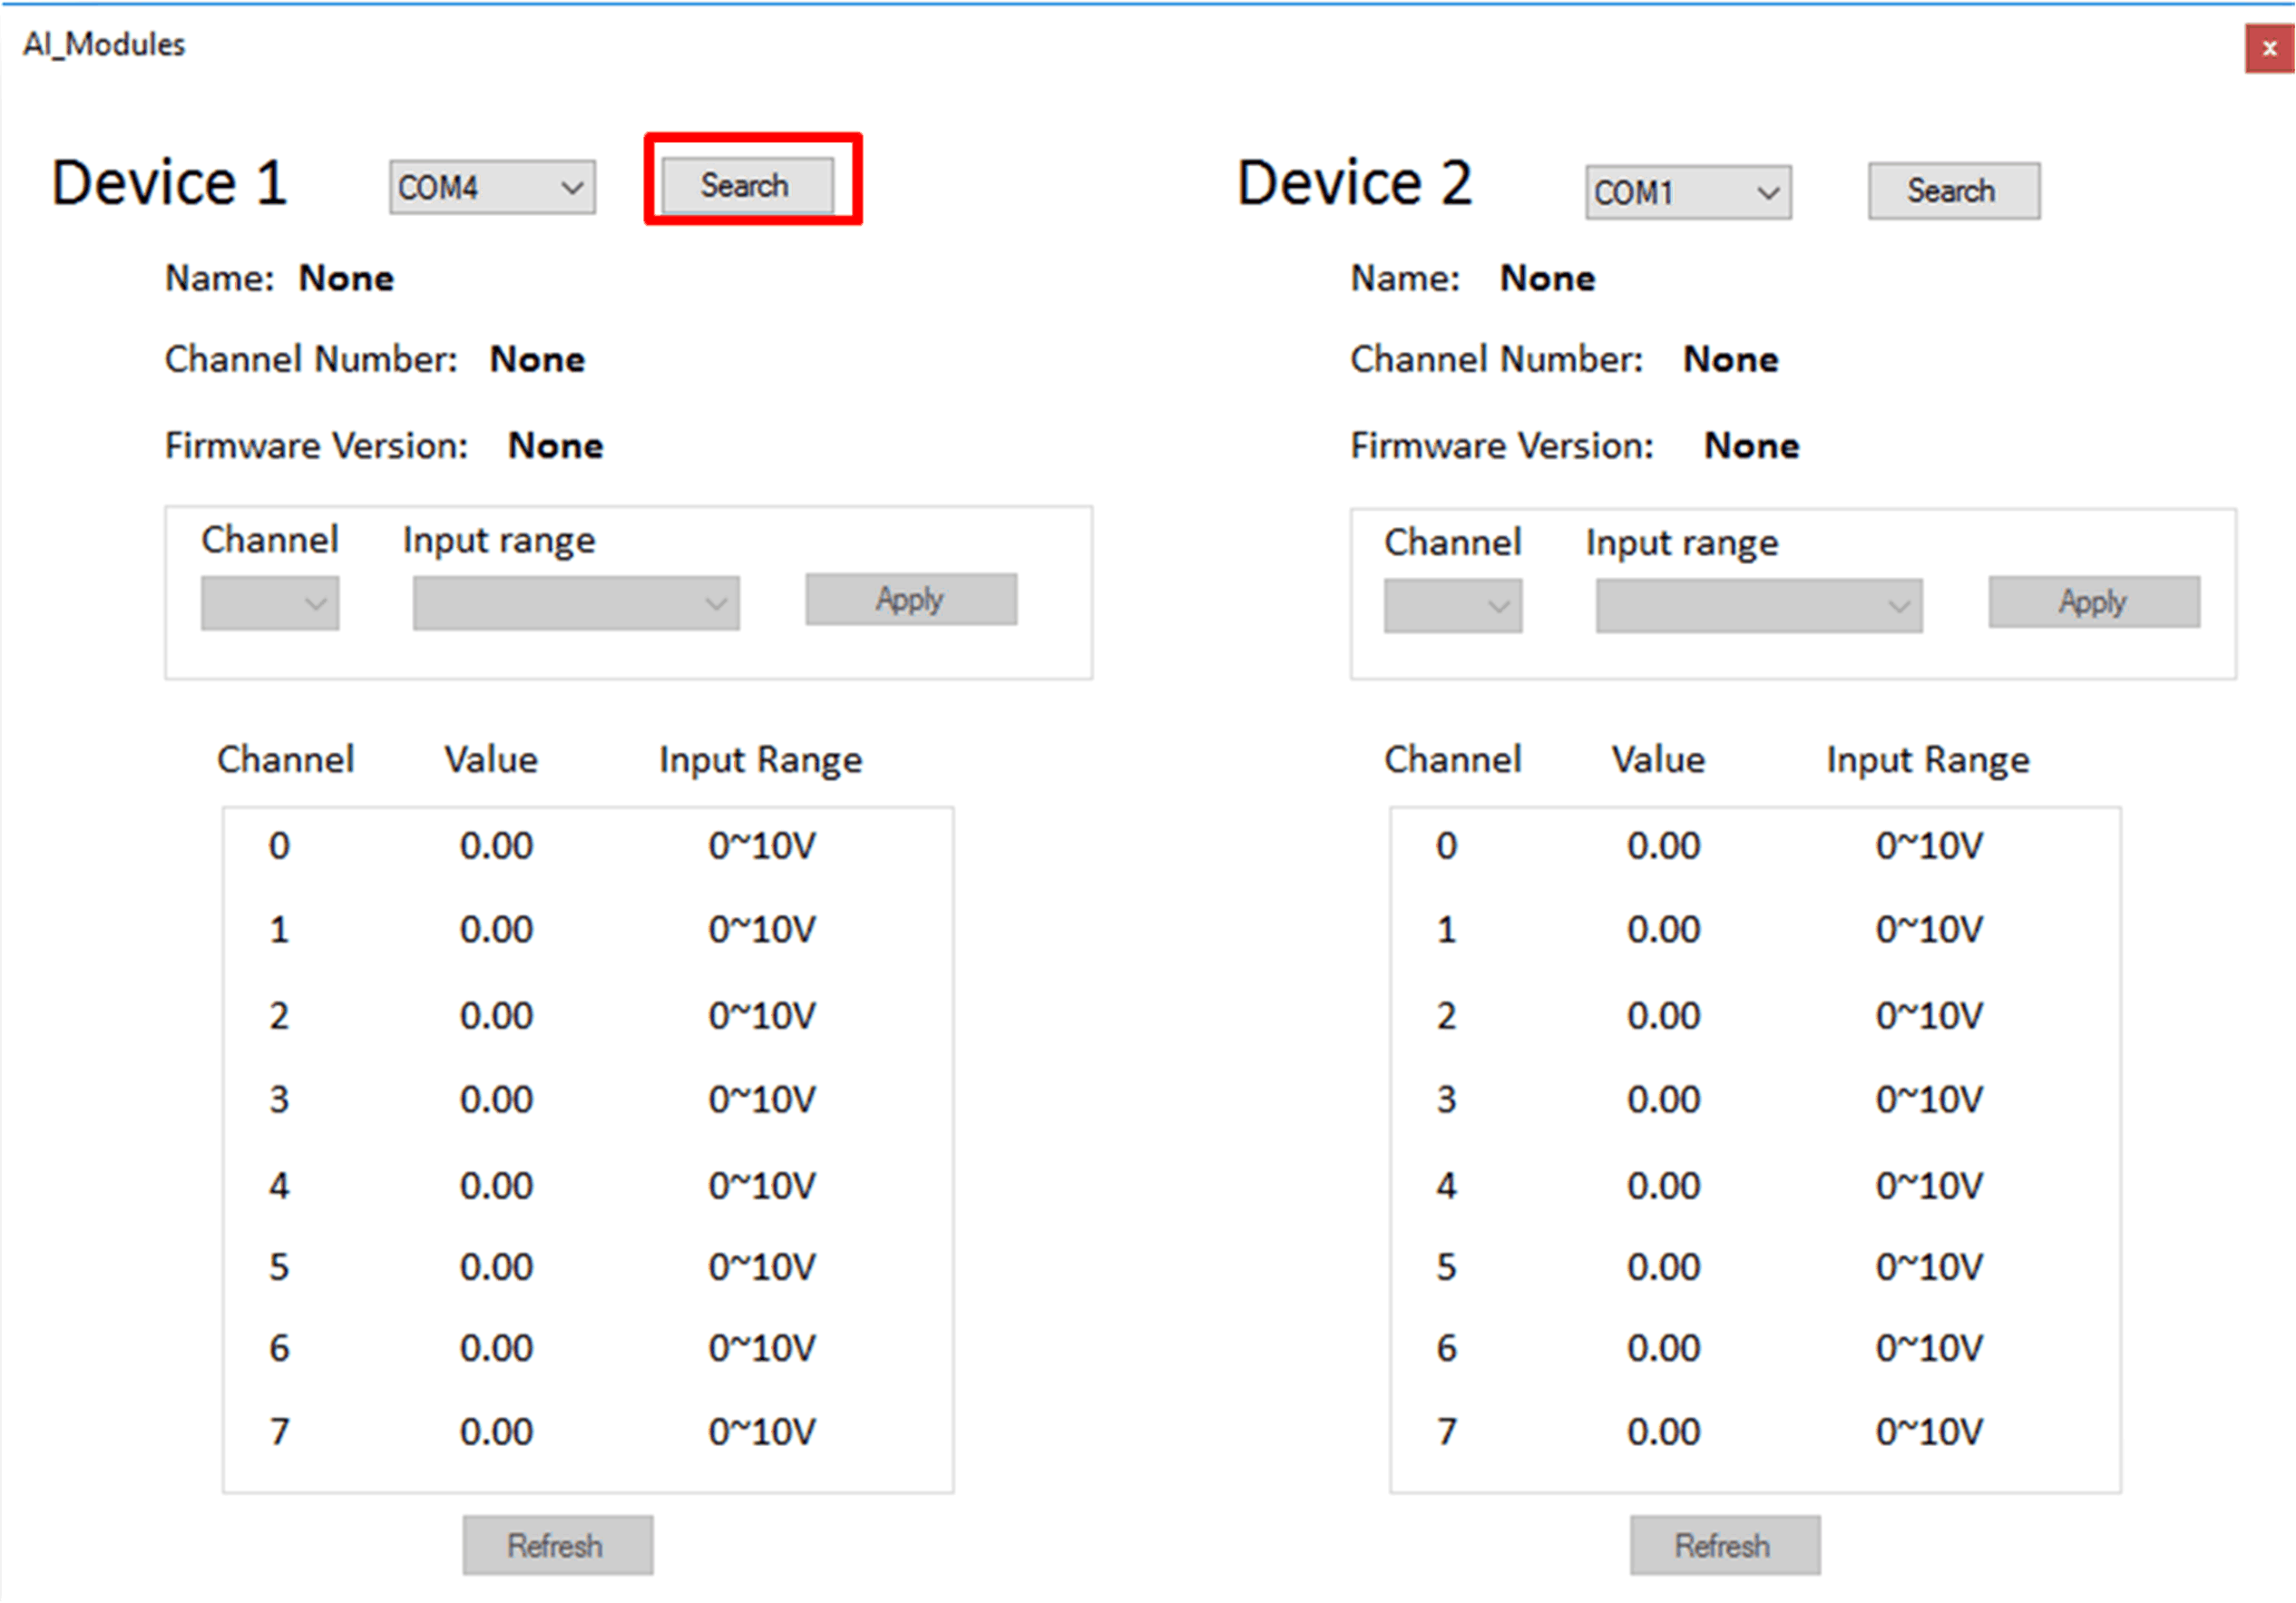Expand Device 1 Input range dropdown
Image resolution: width=2296 pixels, height=1603 pixels.
click(576, 604)
